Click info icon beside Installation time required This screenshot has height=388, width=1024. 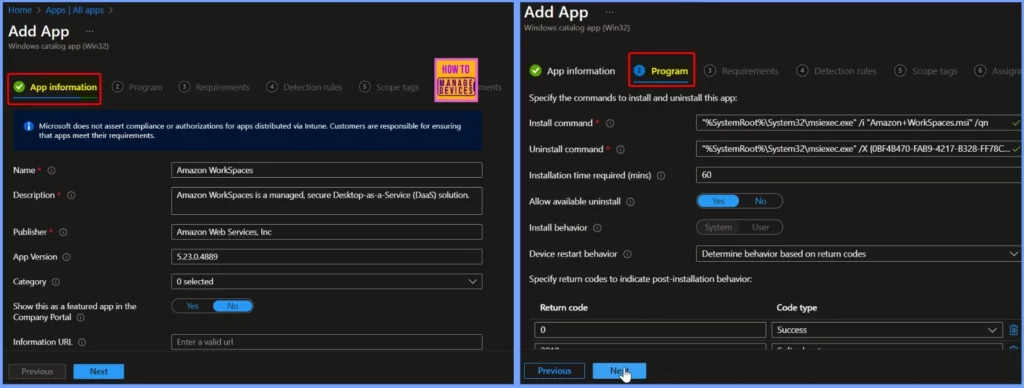pyautogui.click(x=661, y=176)
